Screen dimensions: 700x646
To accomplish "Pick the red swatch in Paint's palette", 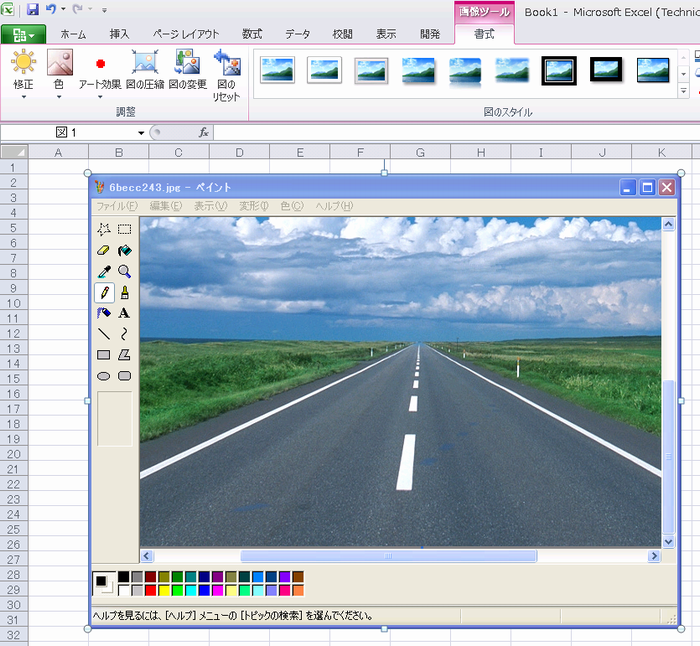I will 151,591.
